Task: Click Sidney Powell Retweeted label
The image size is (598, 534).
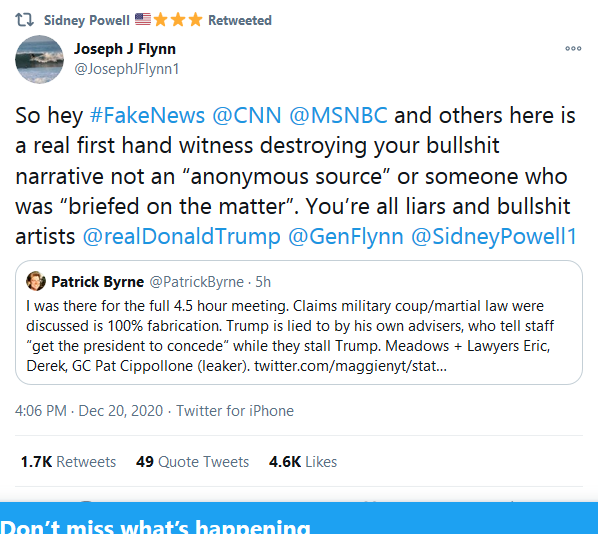Action: click(158, 20)
